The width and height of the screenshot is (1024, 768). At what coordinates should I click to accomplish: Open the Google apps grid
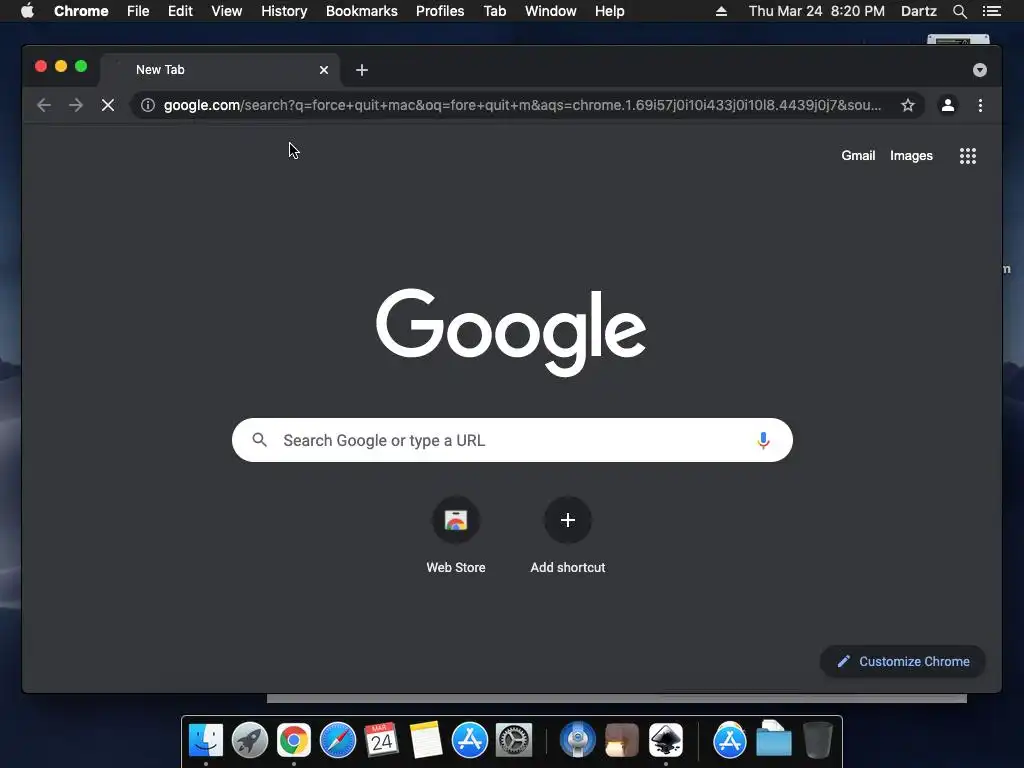point(968,155)
